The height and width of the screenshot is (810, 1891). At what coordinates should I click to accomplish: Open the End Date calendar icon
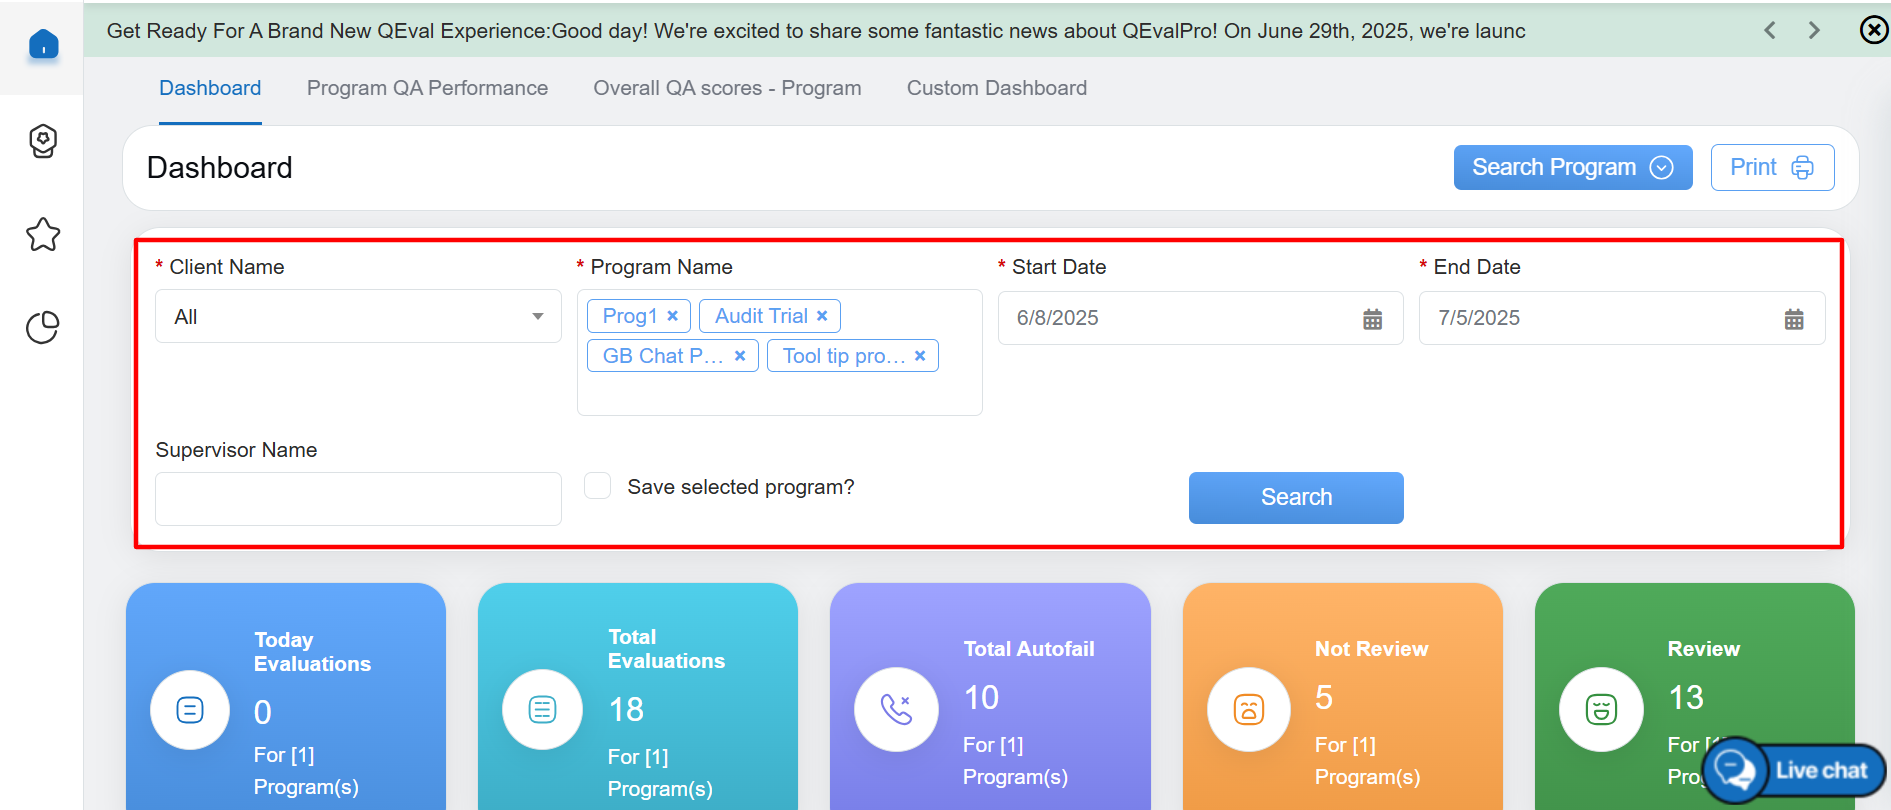click(1793, 319)
